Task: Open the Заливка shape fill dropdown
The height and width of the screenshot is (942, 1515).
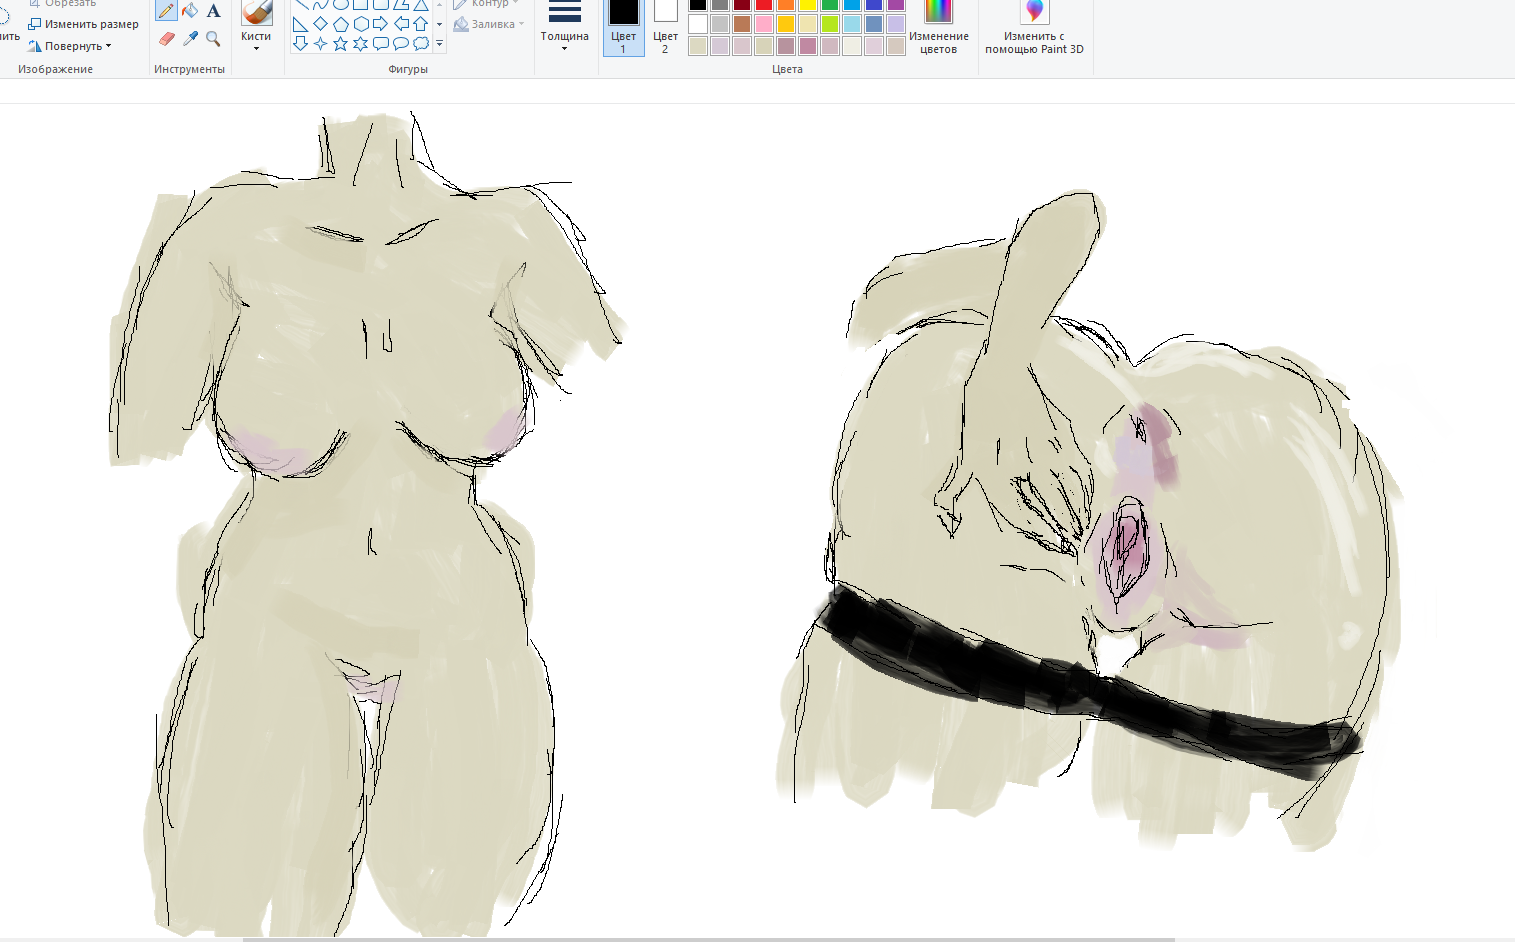Action: 489,24
